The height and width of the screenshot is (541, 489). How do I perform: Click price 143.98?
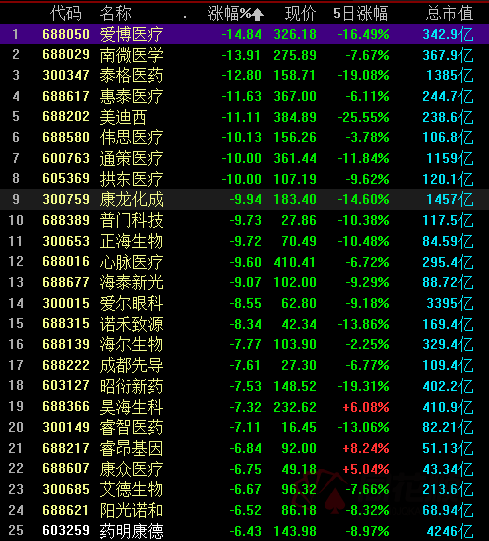pos(295,531)
